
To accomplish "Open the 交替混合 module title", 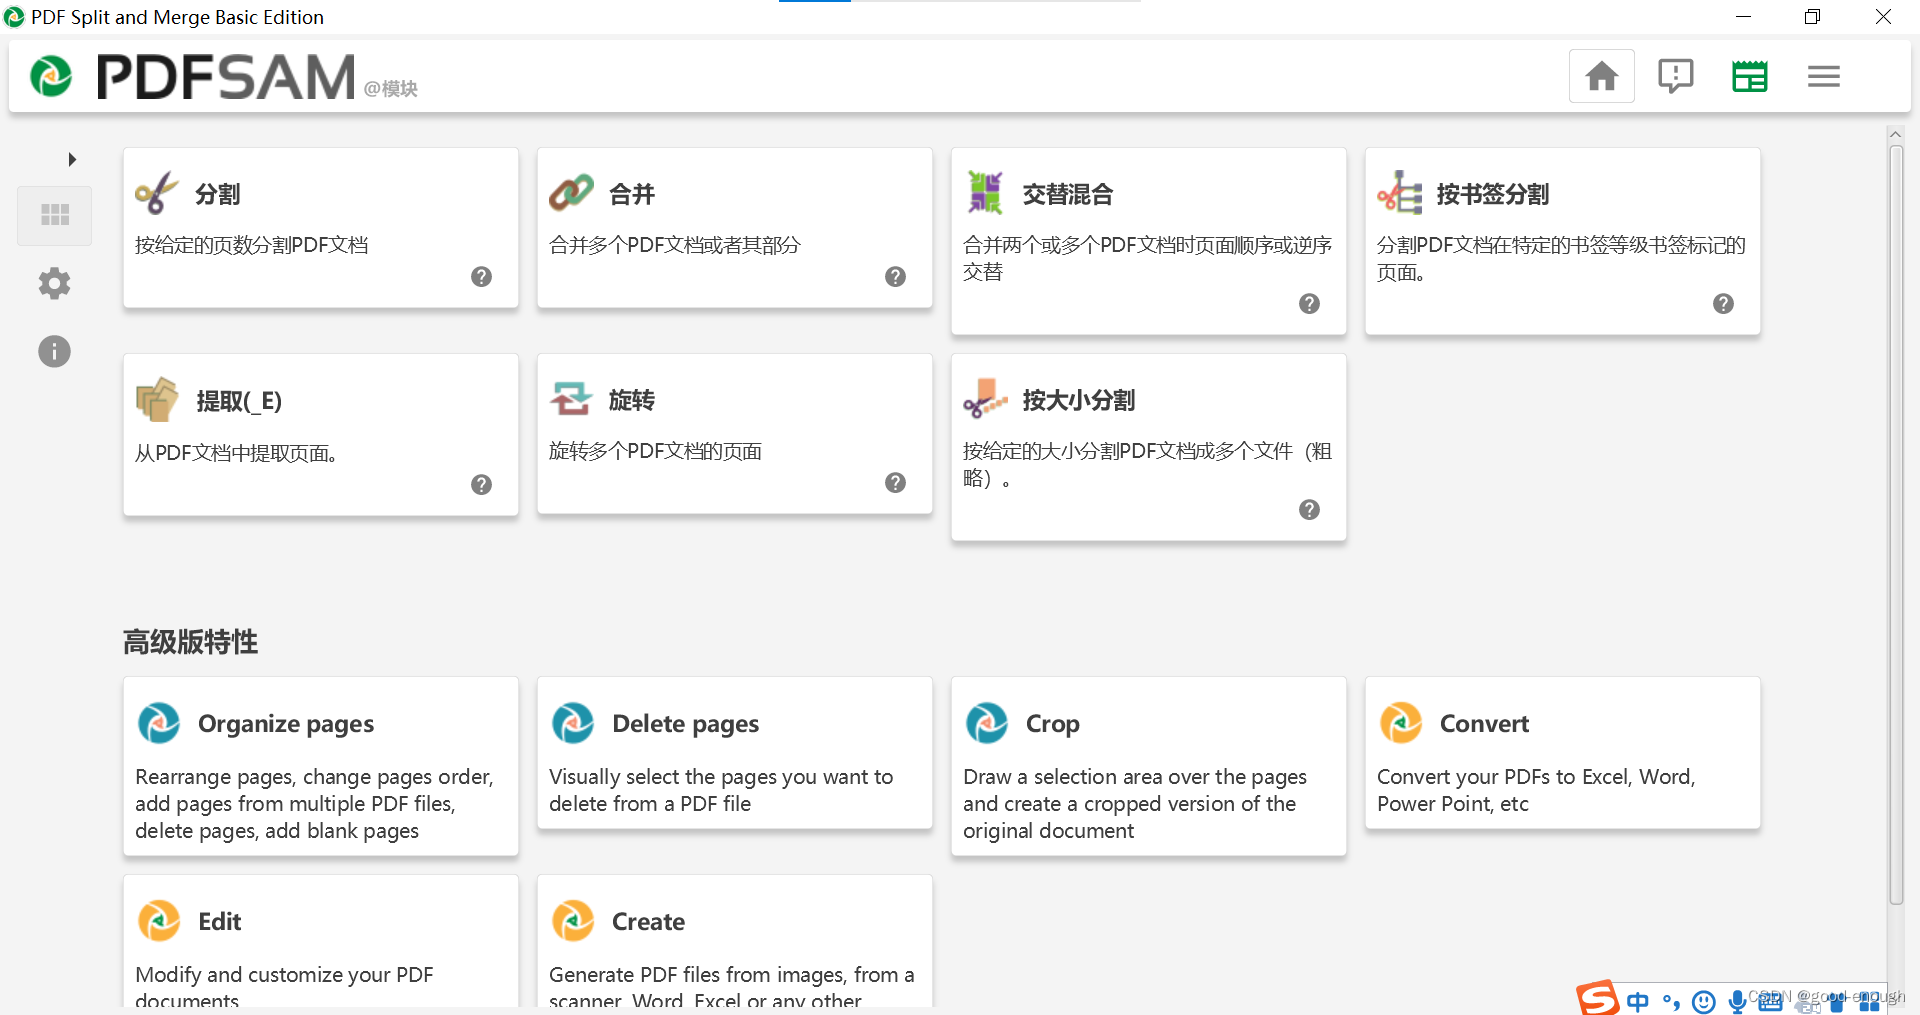I will tap(1068, 194).
